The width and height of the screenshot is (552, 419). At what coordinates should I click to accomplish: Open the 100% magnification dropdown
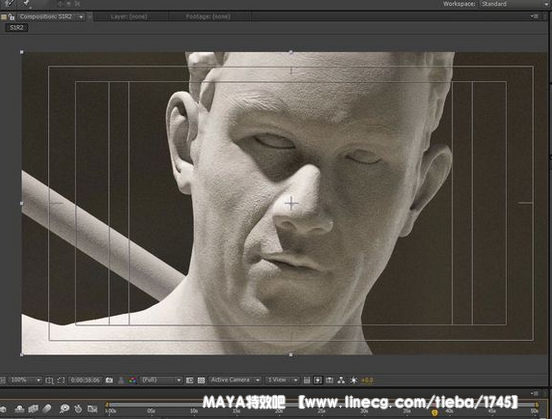[24, 380]
